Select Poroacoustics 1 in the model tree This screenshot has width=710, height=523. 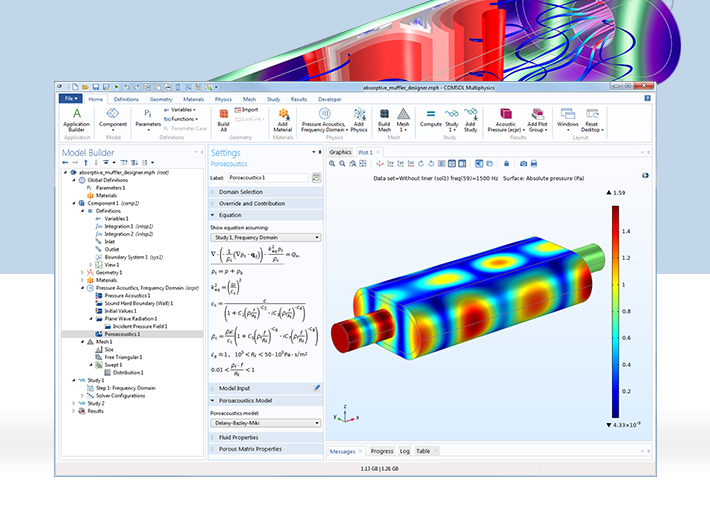click(x=122, y=334)
